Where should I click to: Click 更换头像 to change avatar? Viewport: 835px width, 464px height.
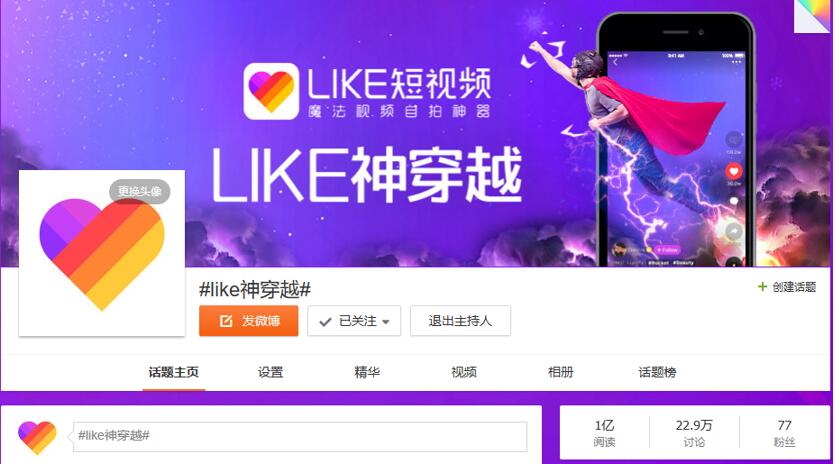(140, 191)
